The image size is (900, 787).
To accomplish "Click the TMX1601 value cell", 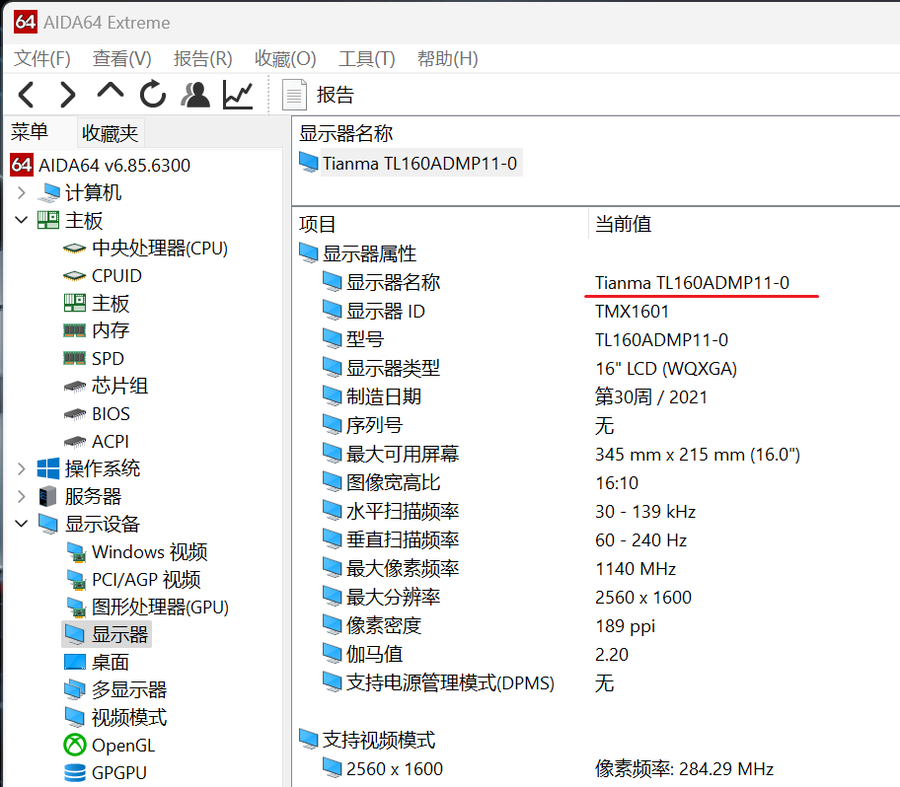I will click(632, 311).
